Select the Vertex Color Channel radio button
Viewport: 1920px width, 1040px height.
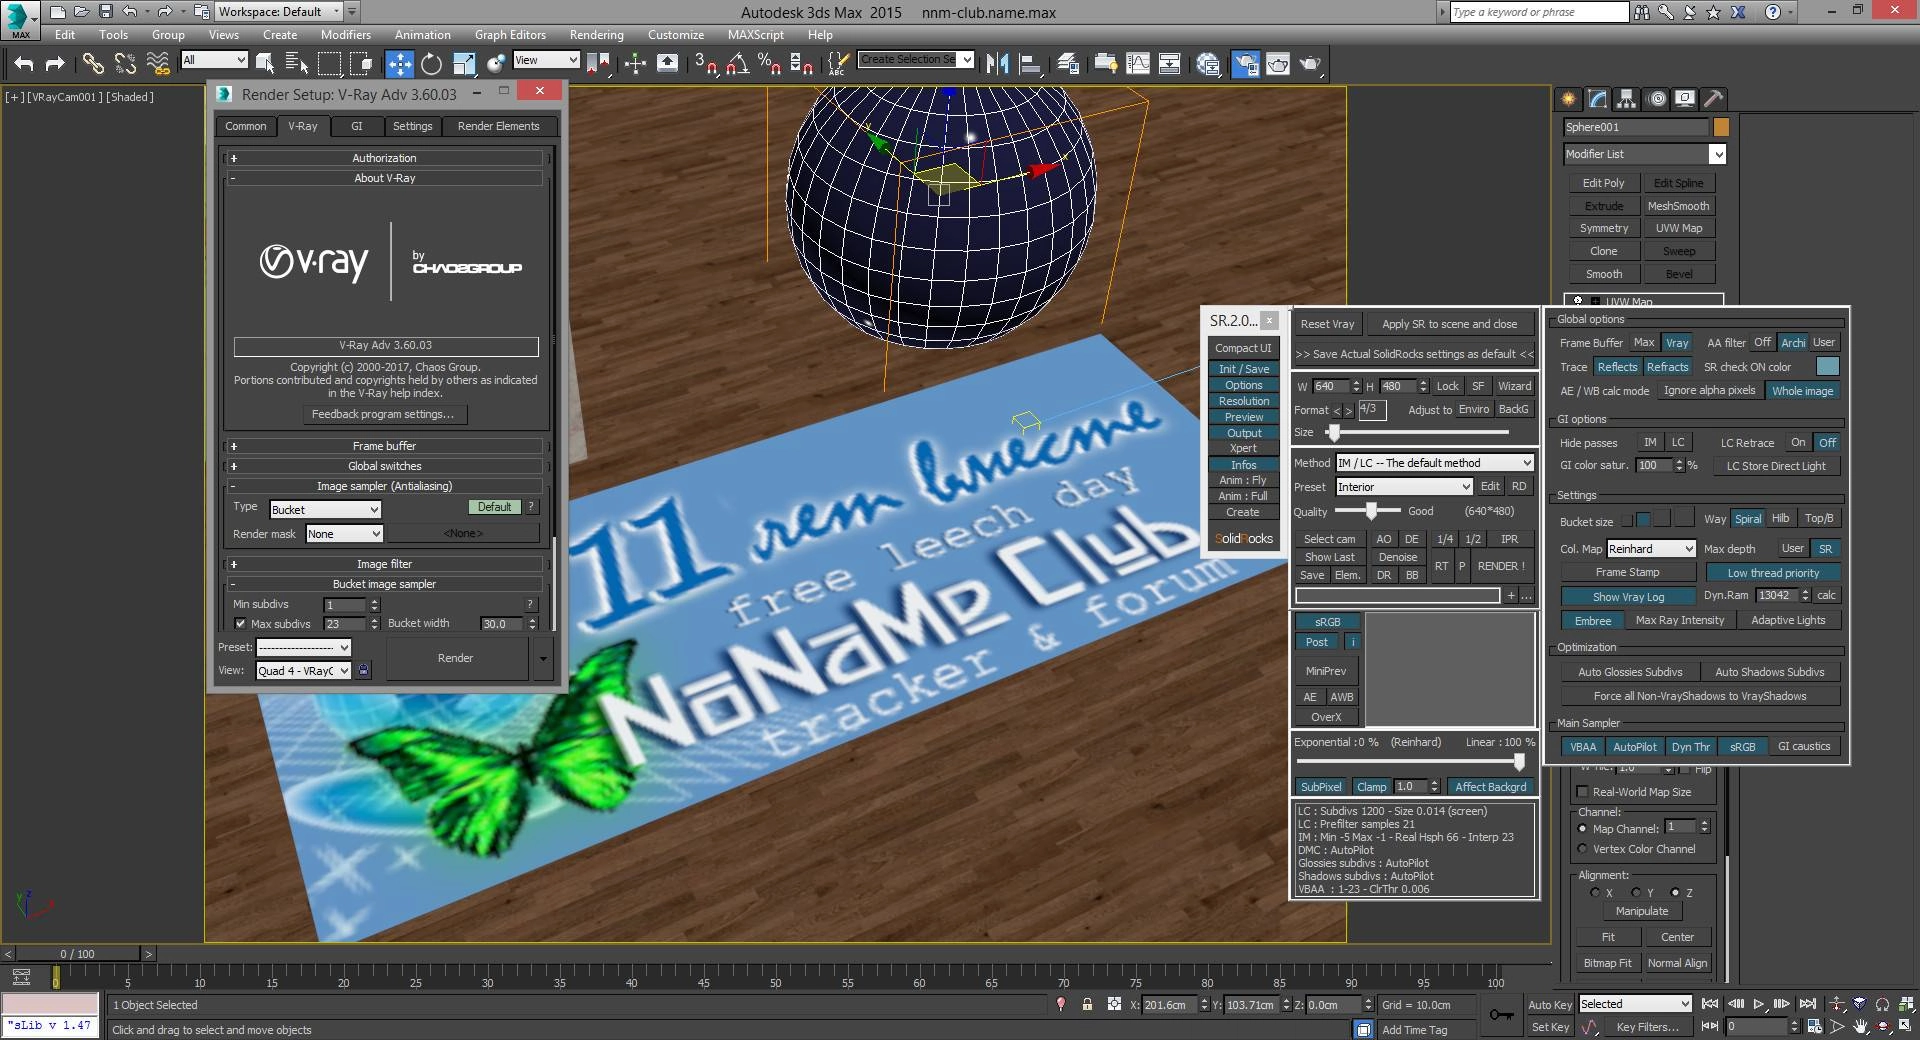tap(1582, 849)
